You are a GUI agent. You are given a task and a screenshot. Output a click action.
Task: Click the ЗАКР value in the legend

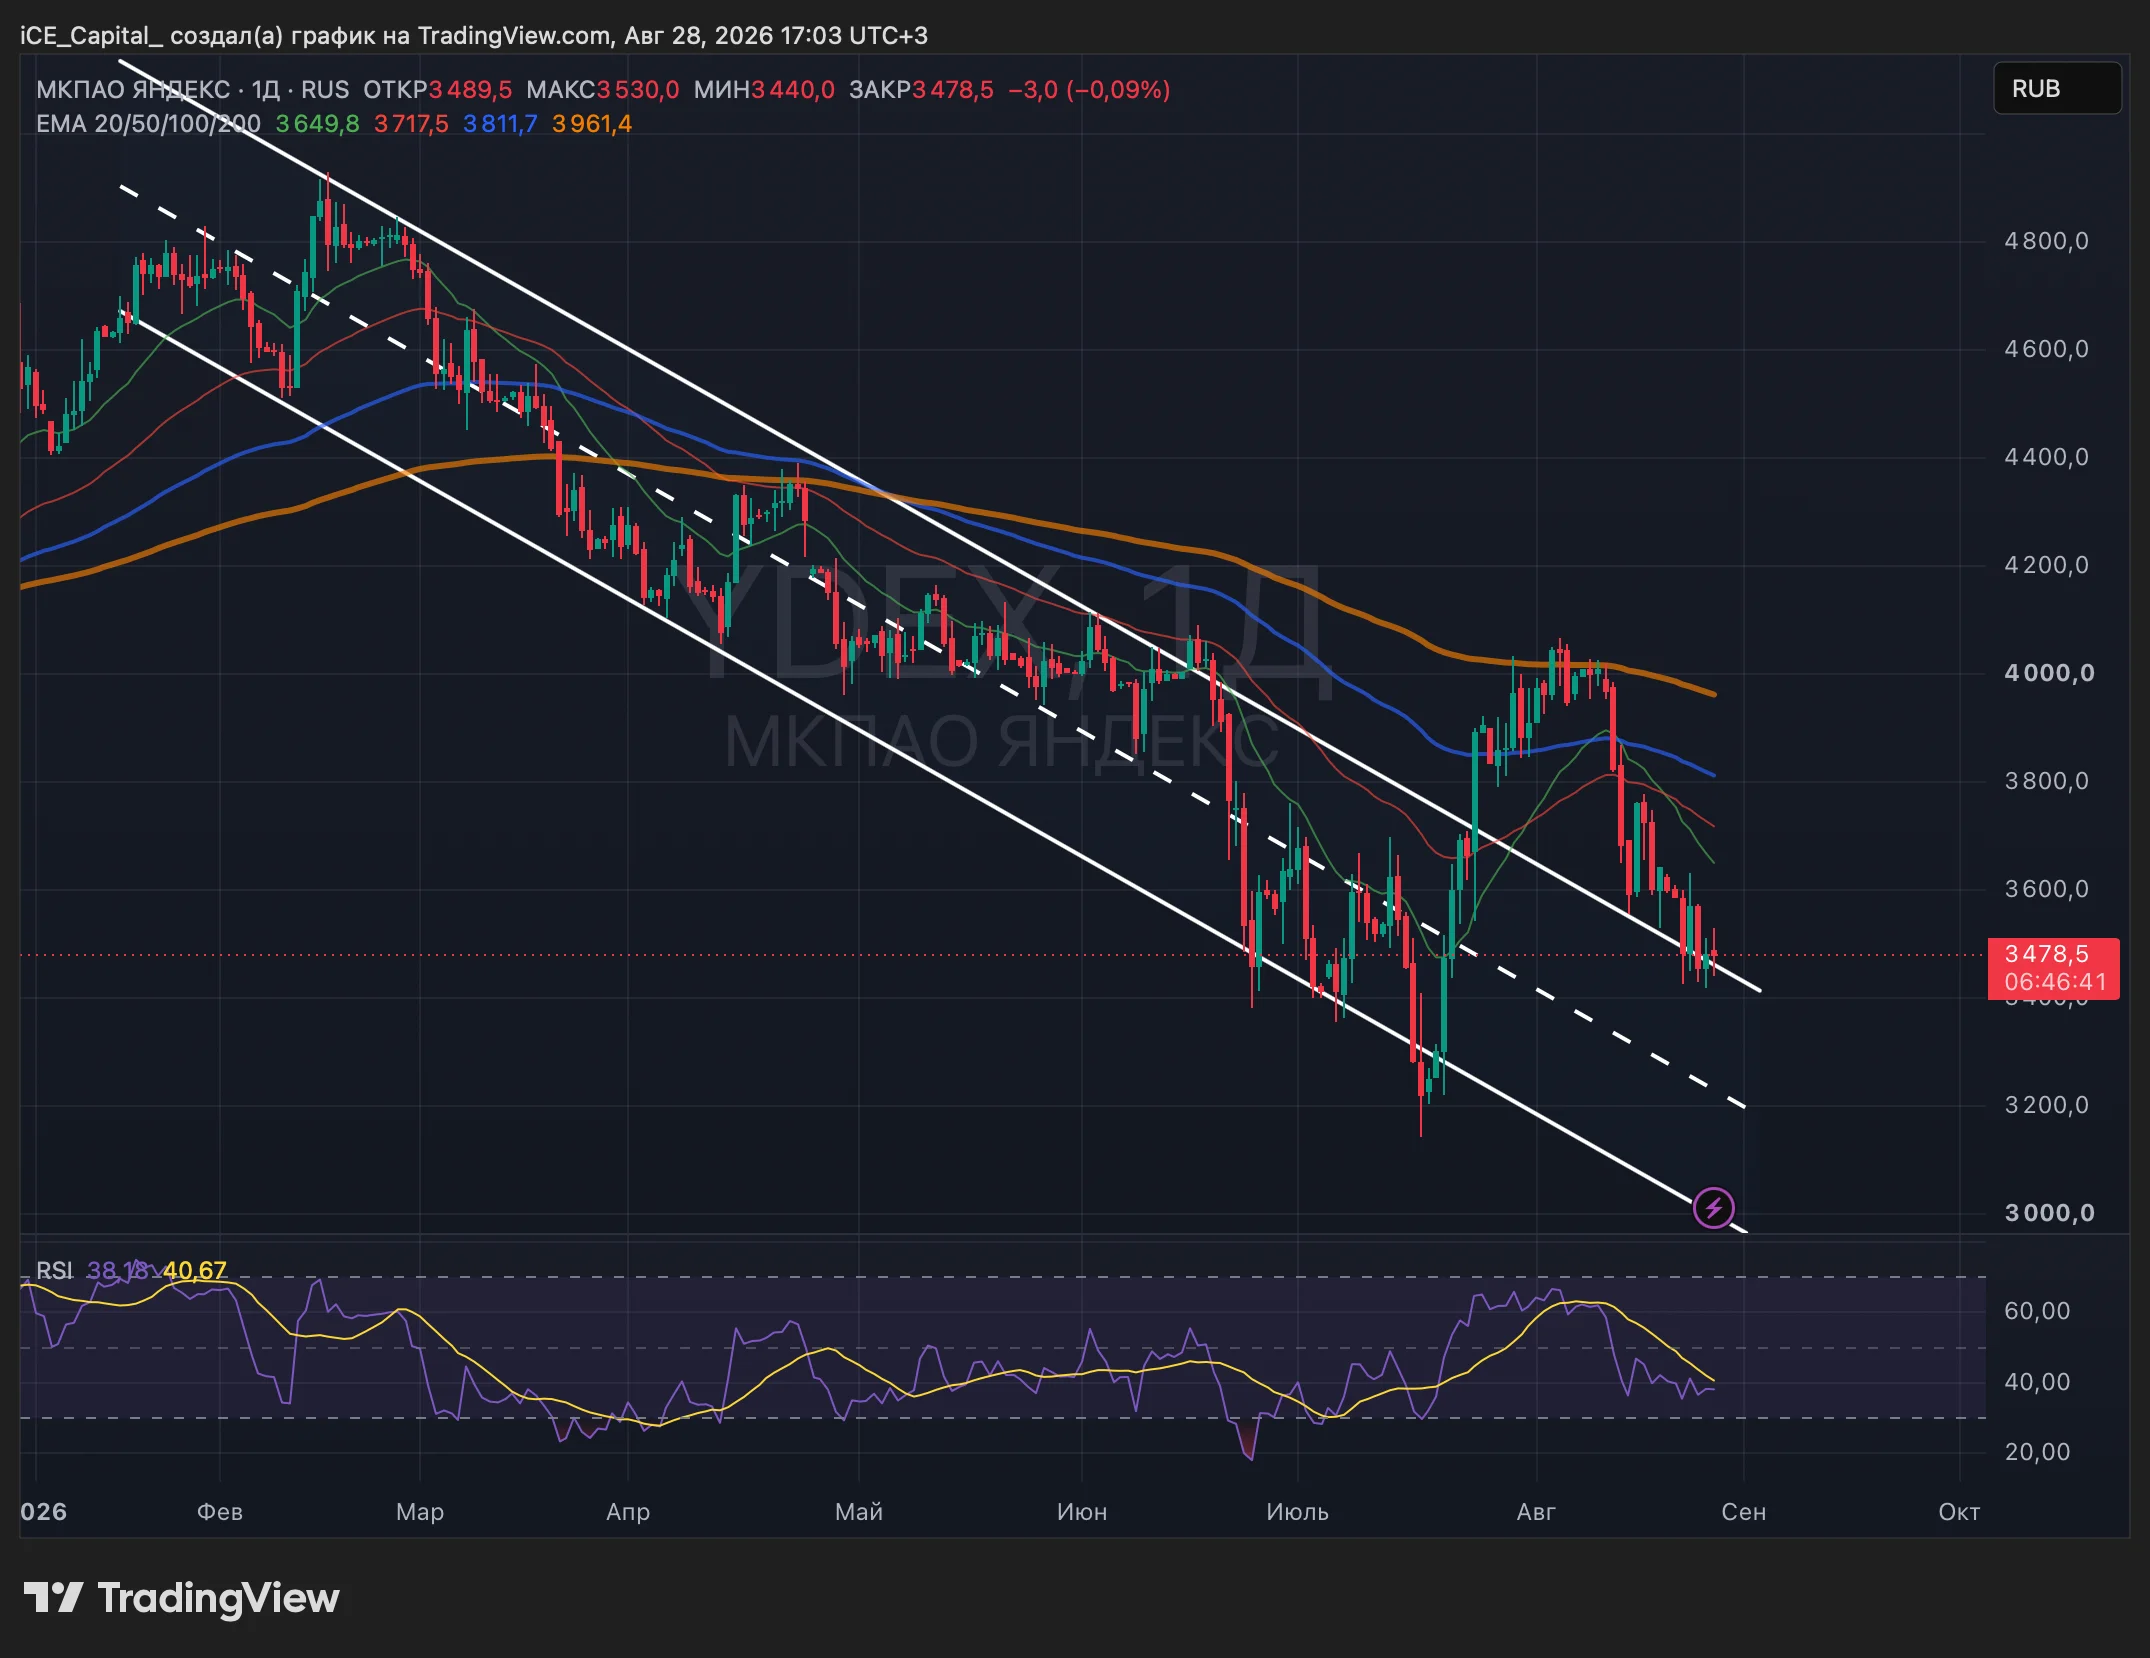953,90
